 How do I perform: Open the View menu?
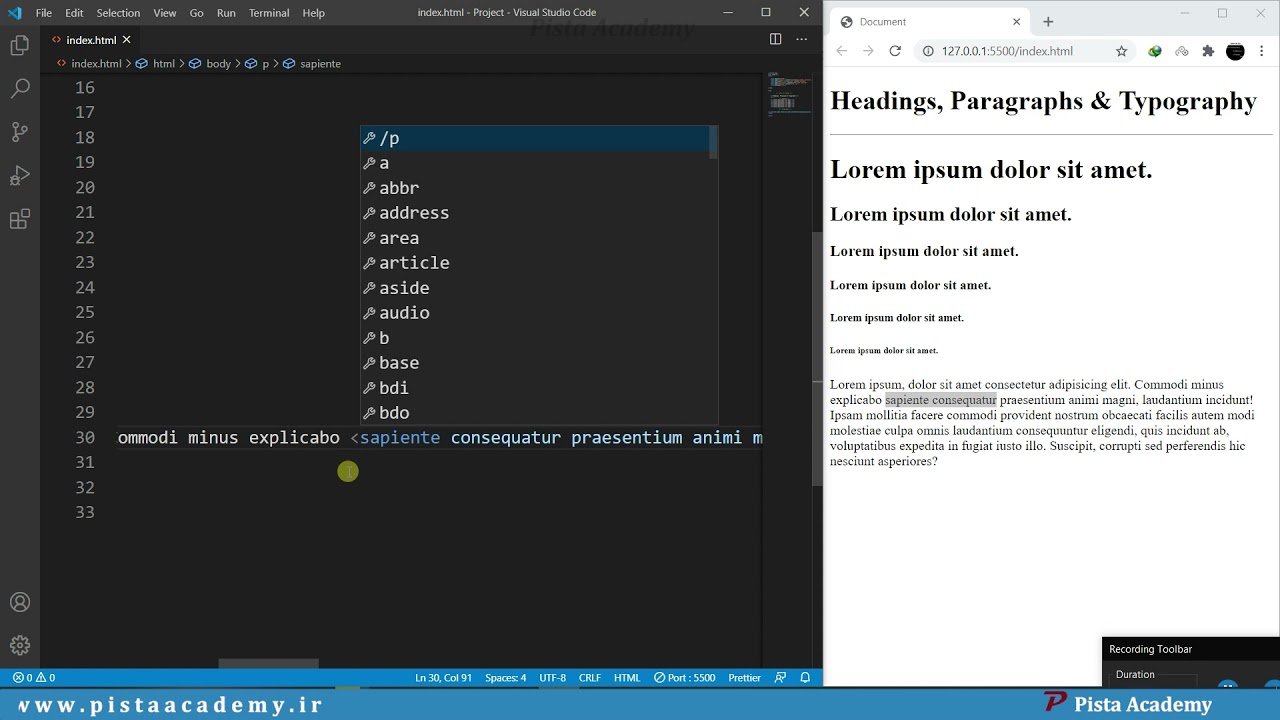point(165,13)
